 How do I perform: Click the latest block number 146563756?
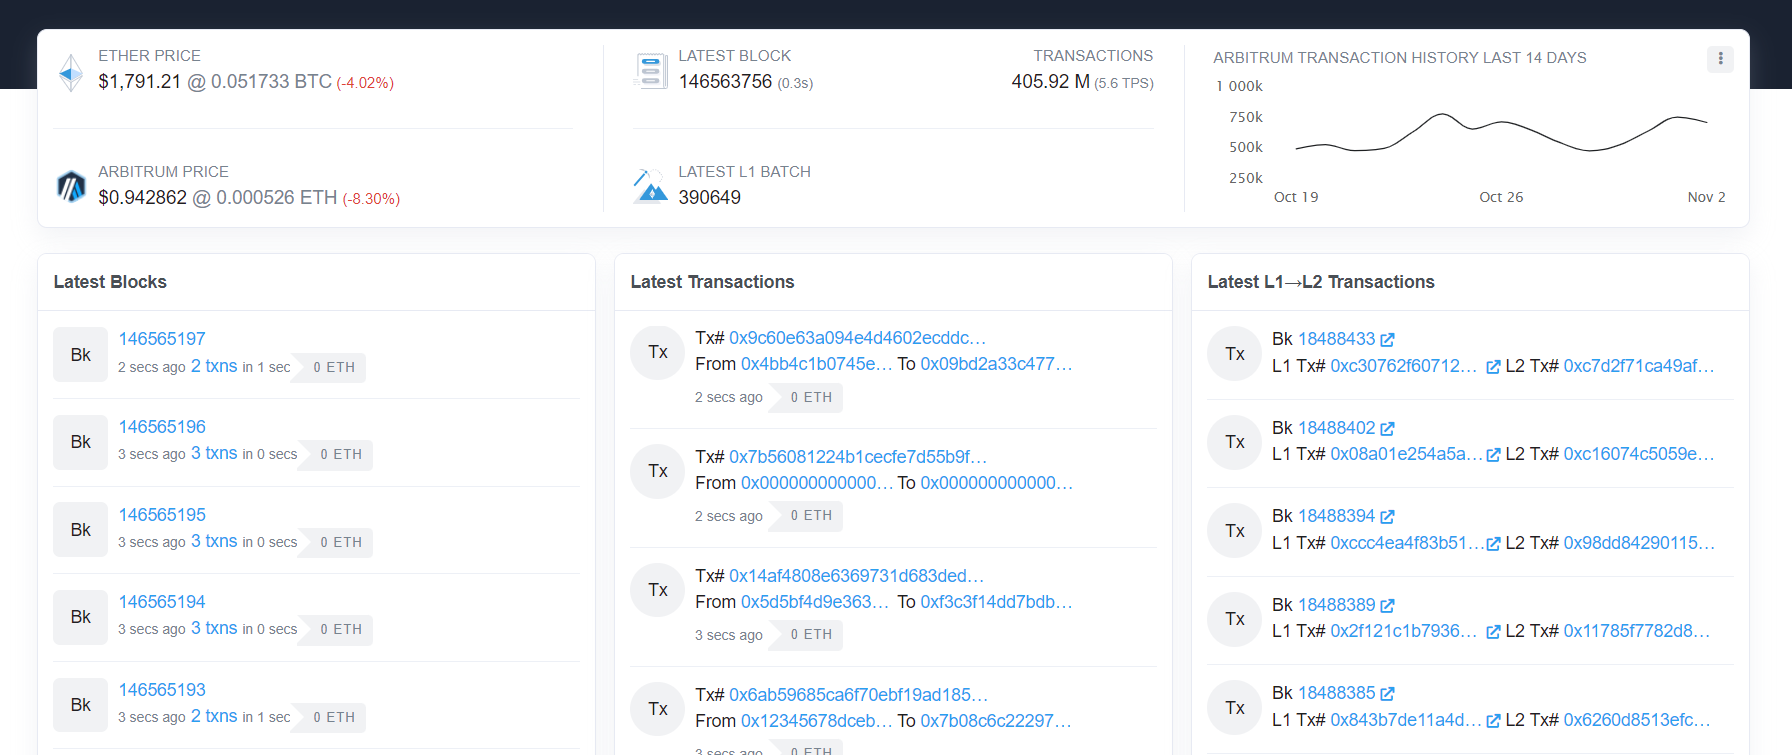pos(725,82)
